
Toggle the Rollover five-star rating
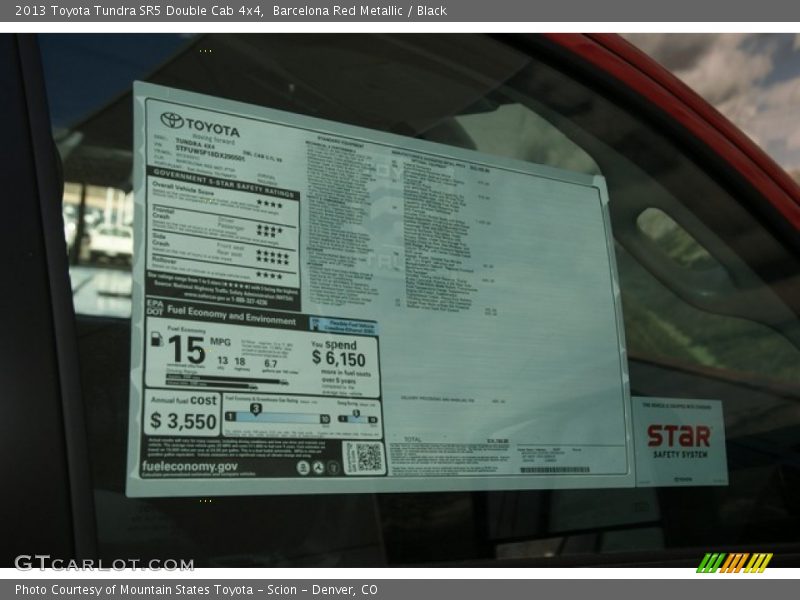tap(270, 273)
